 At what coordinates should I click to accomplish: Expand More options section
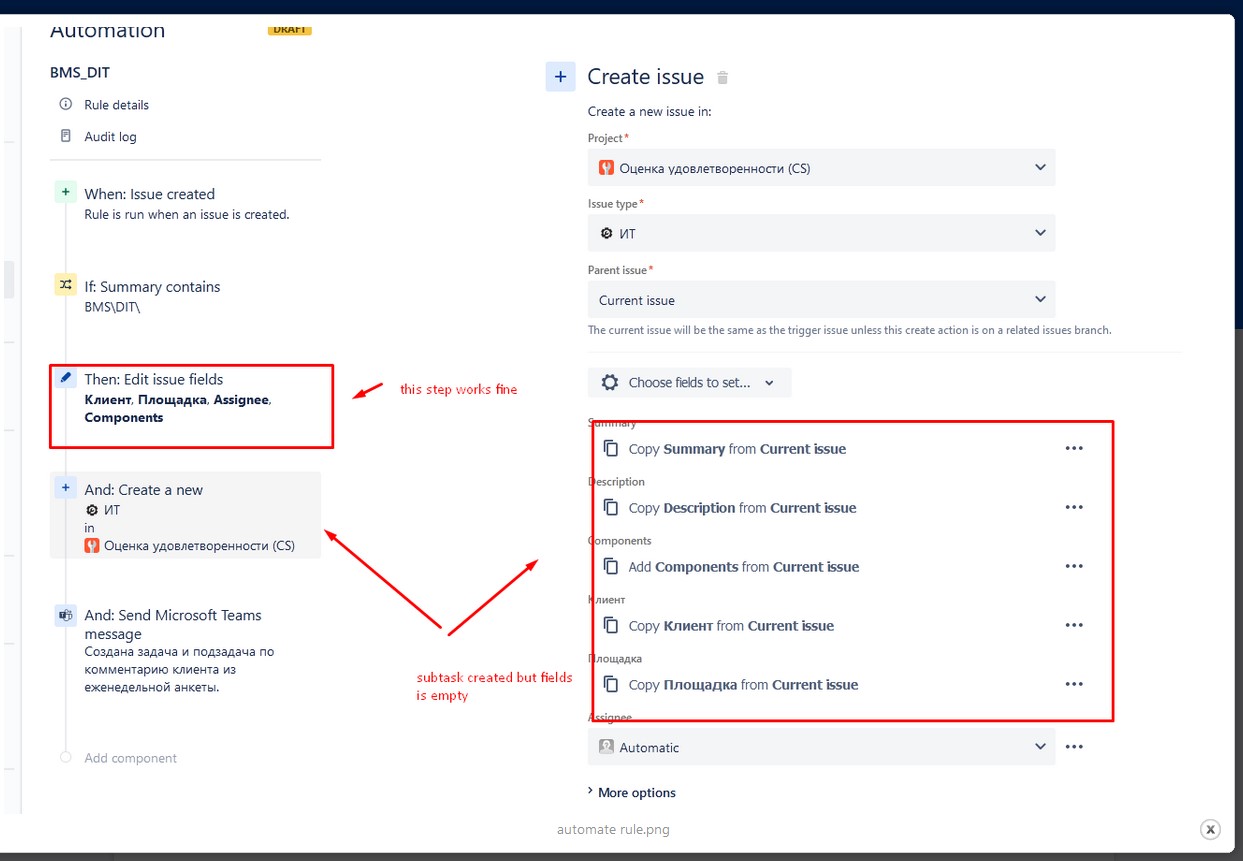pos(632,793)
